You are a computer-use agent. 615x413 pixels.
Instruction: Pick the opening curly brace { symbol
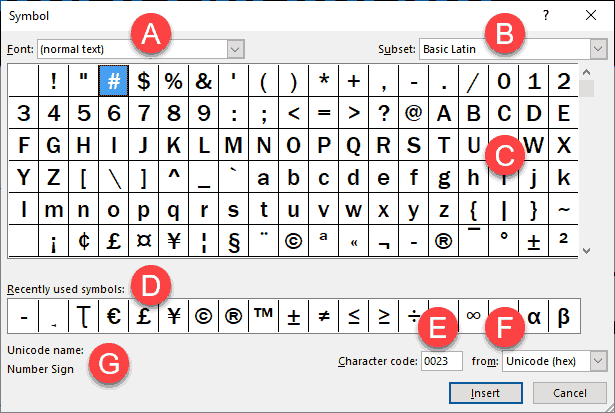point(473,209)
